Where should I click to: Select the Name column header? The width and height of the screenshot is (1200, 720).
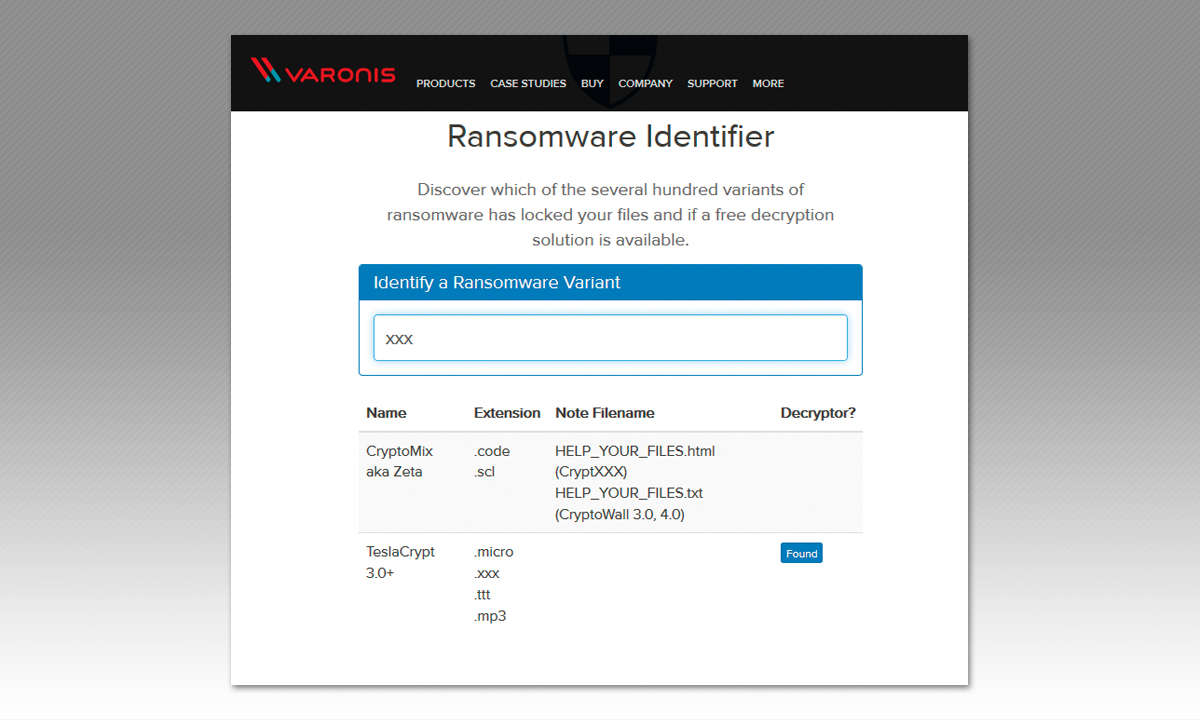pos(386,413)
